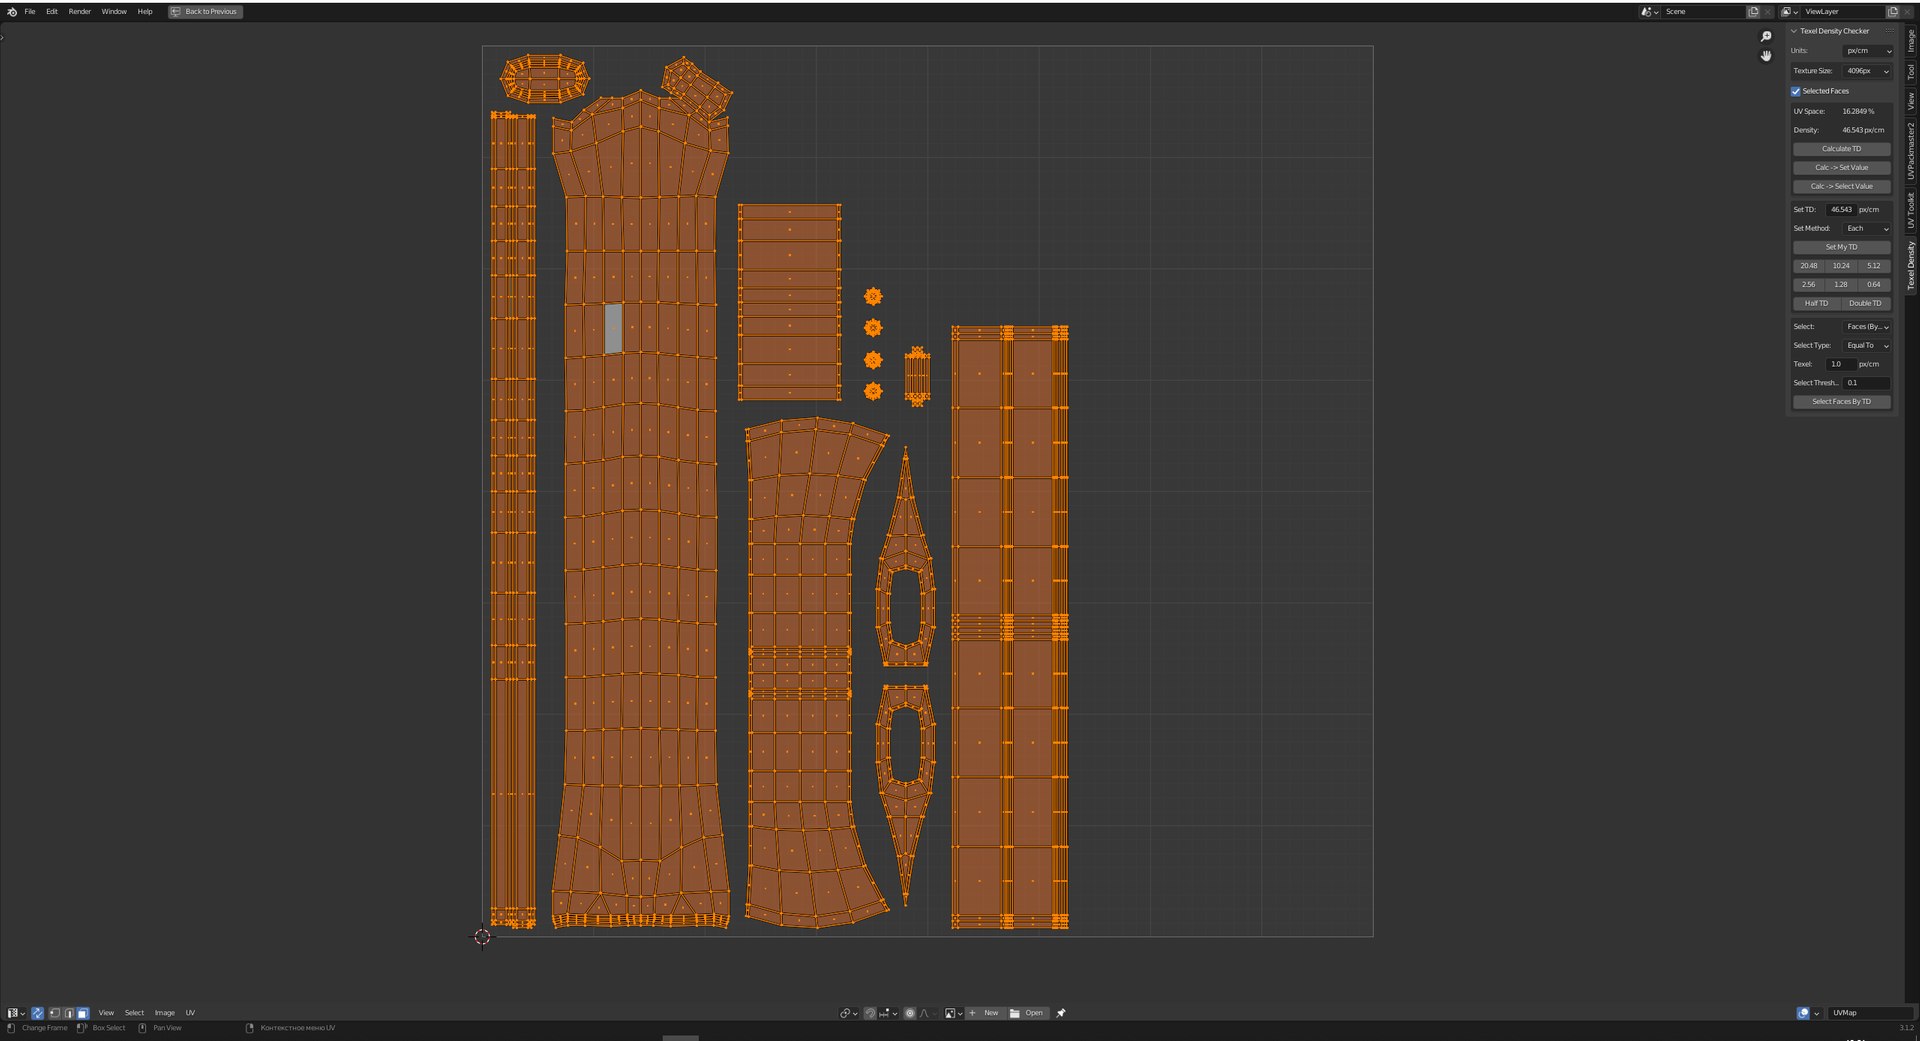1920x1041 pixels.
Task: Click the UVMap overlay icon at bottom right
Action: click(1803, 1013)
